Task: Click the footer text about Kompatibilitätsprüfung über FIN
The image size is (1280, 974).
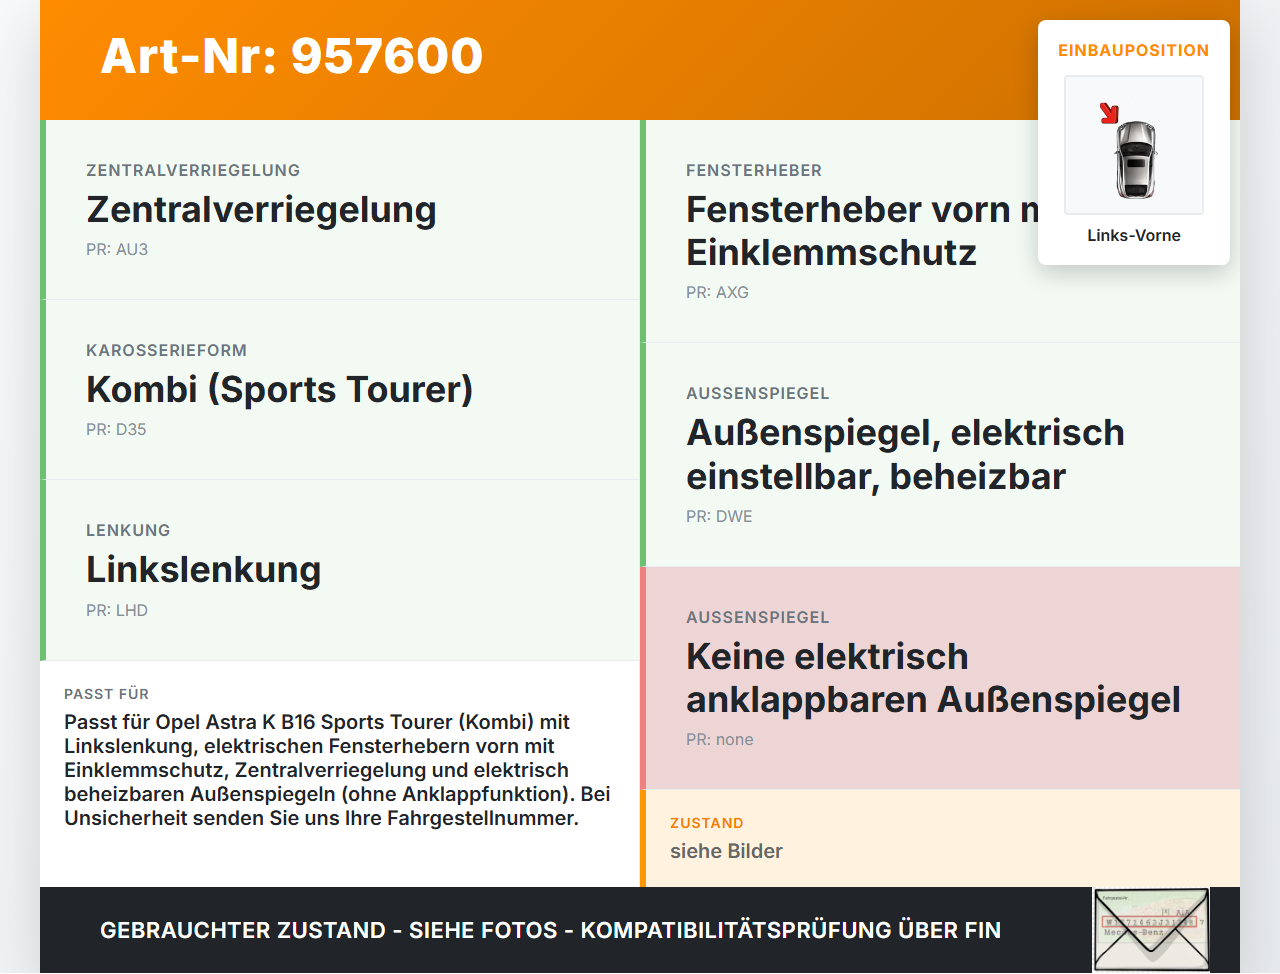Action: pyautogui.click(x=550, y=930)
